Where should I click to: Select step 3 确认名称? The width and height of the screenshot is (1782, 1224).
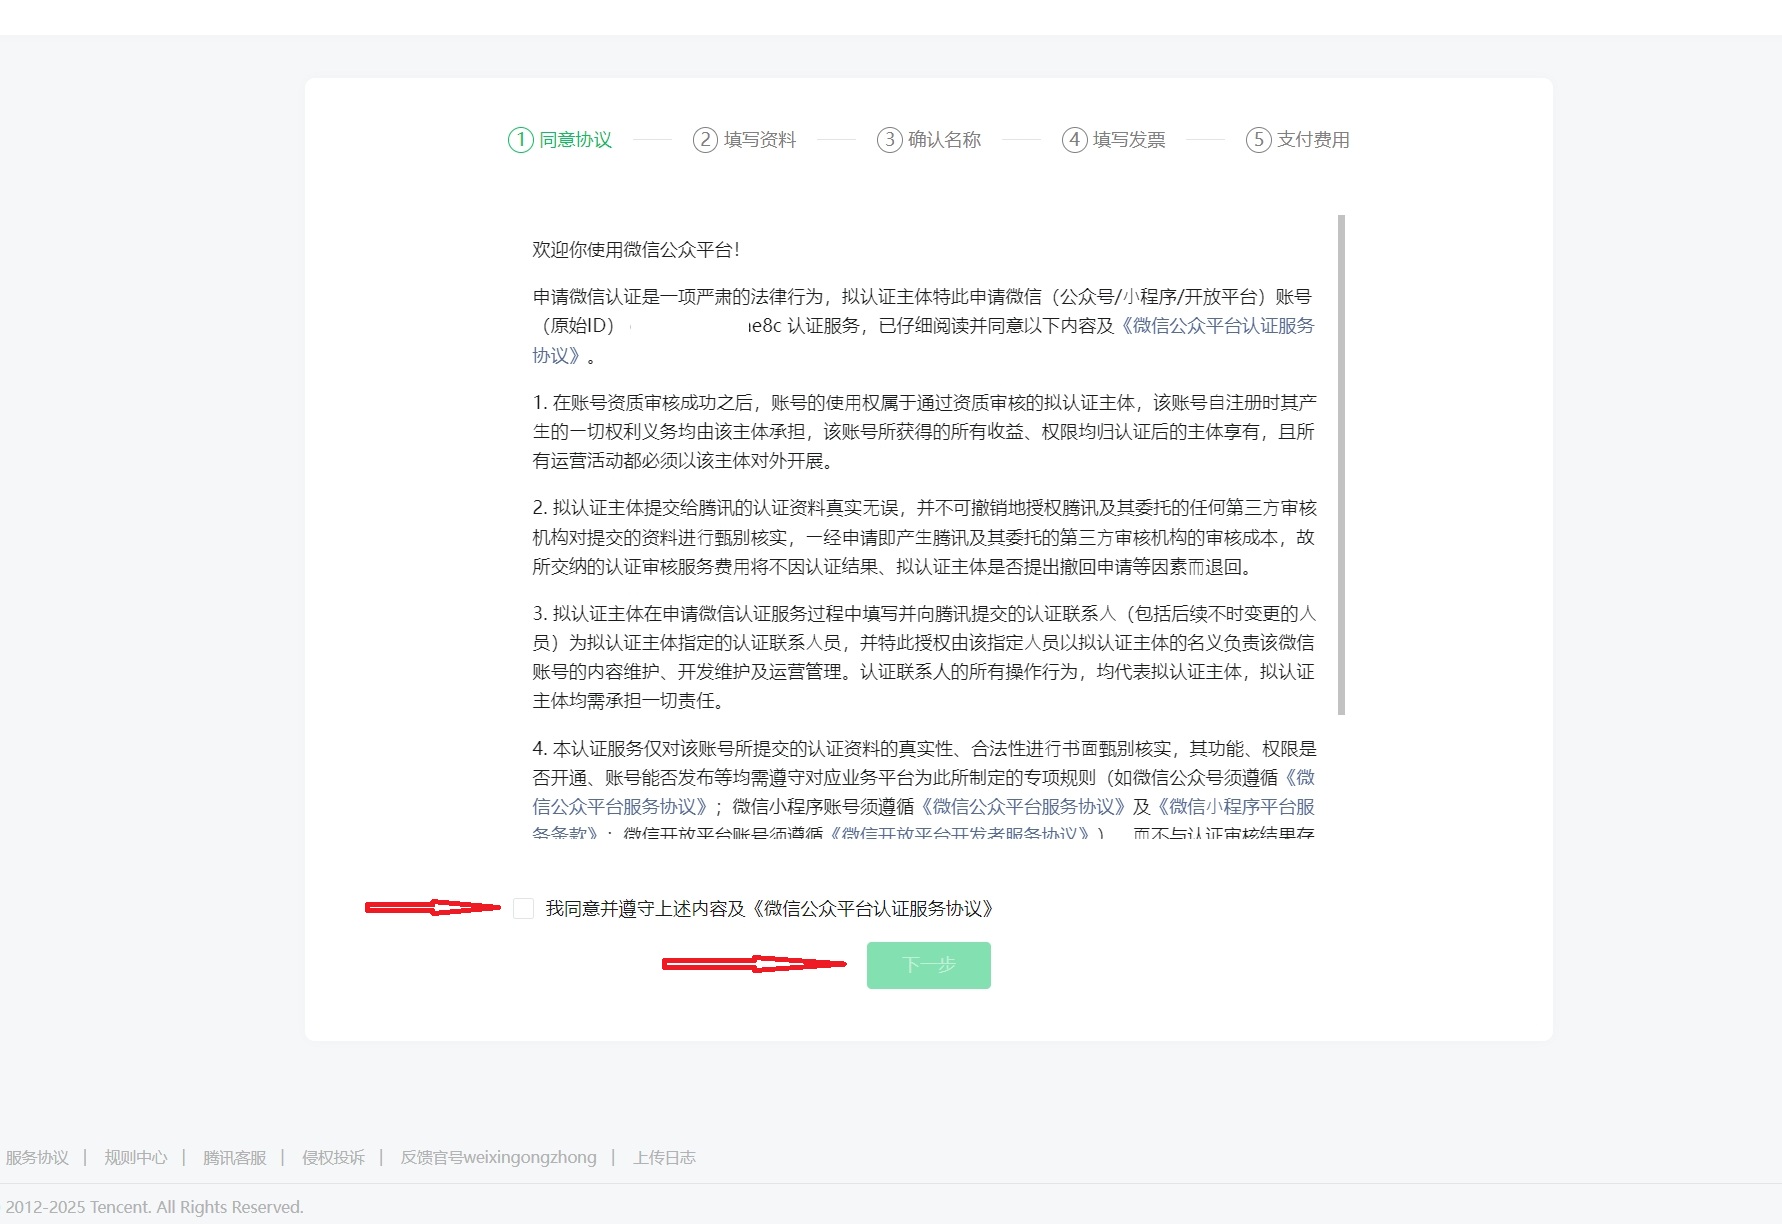(x=929, y=140)
